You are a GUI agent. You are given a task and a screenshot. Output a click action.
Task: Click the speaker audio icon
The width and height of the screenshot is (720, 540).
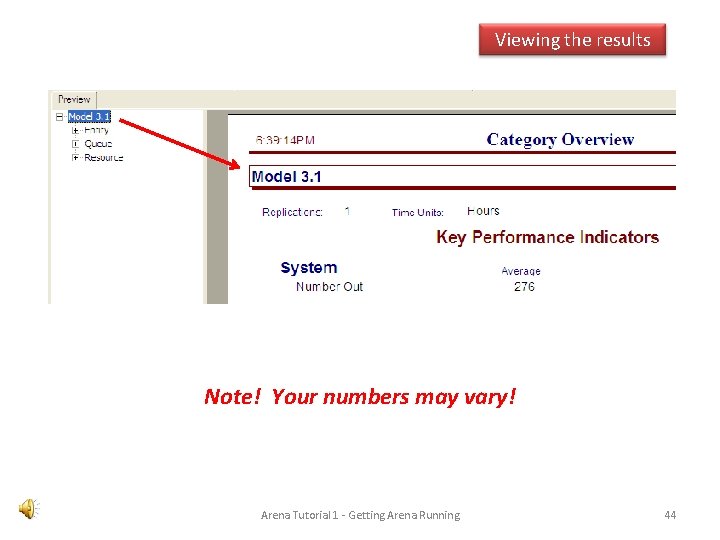[x=29, y=508]
